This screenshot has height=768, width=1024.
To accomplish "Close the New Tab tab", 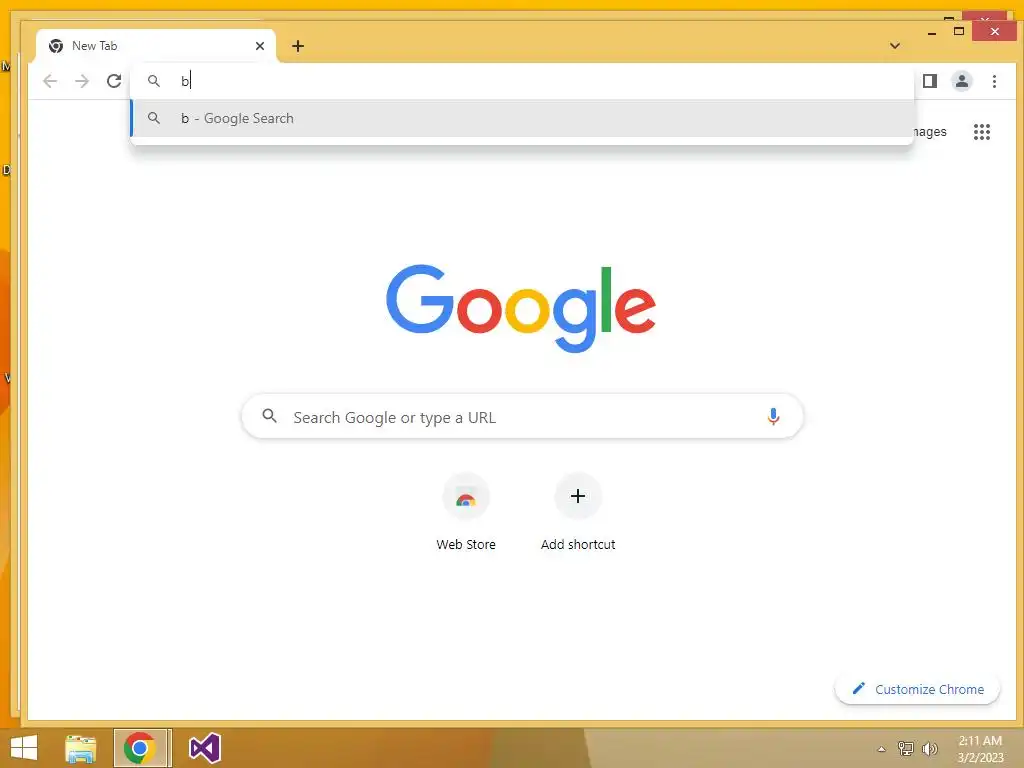I will click(260, 46).
